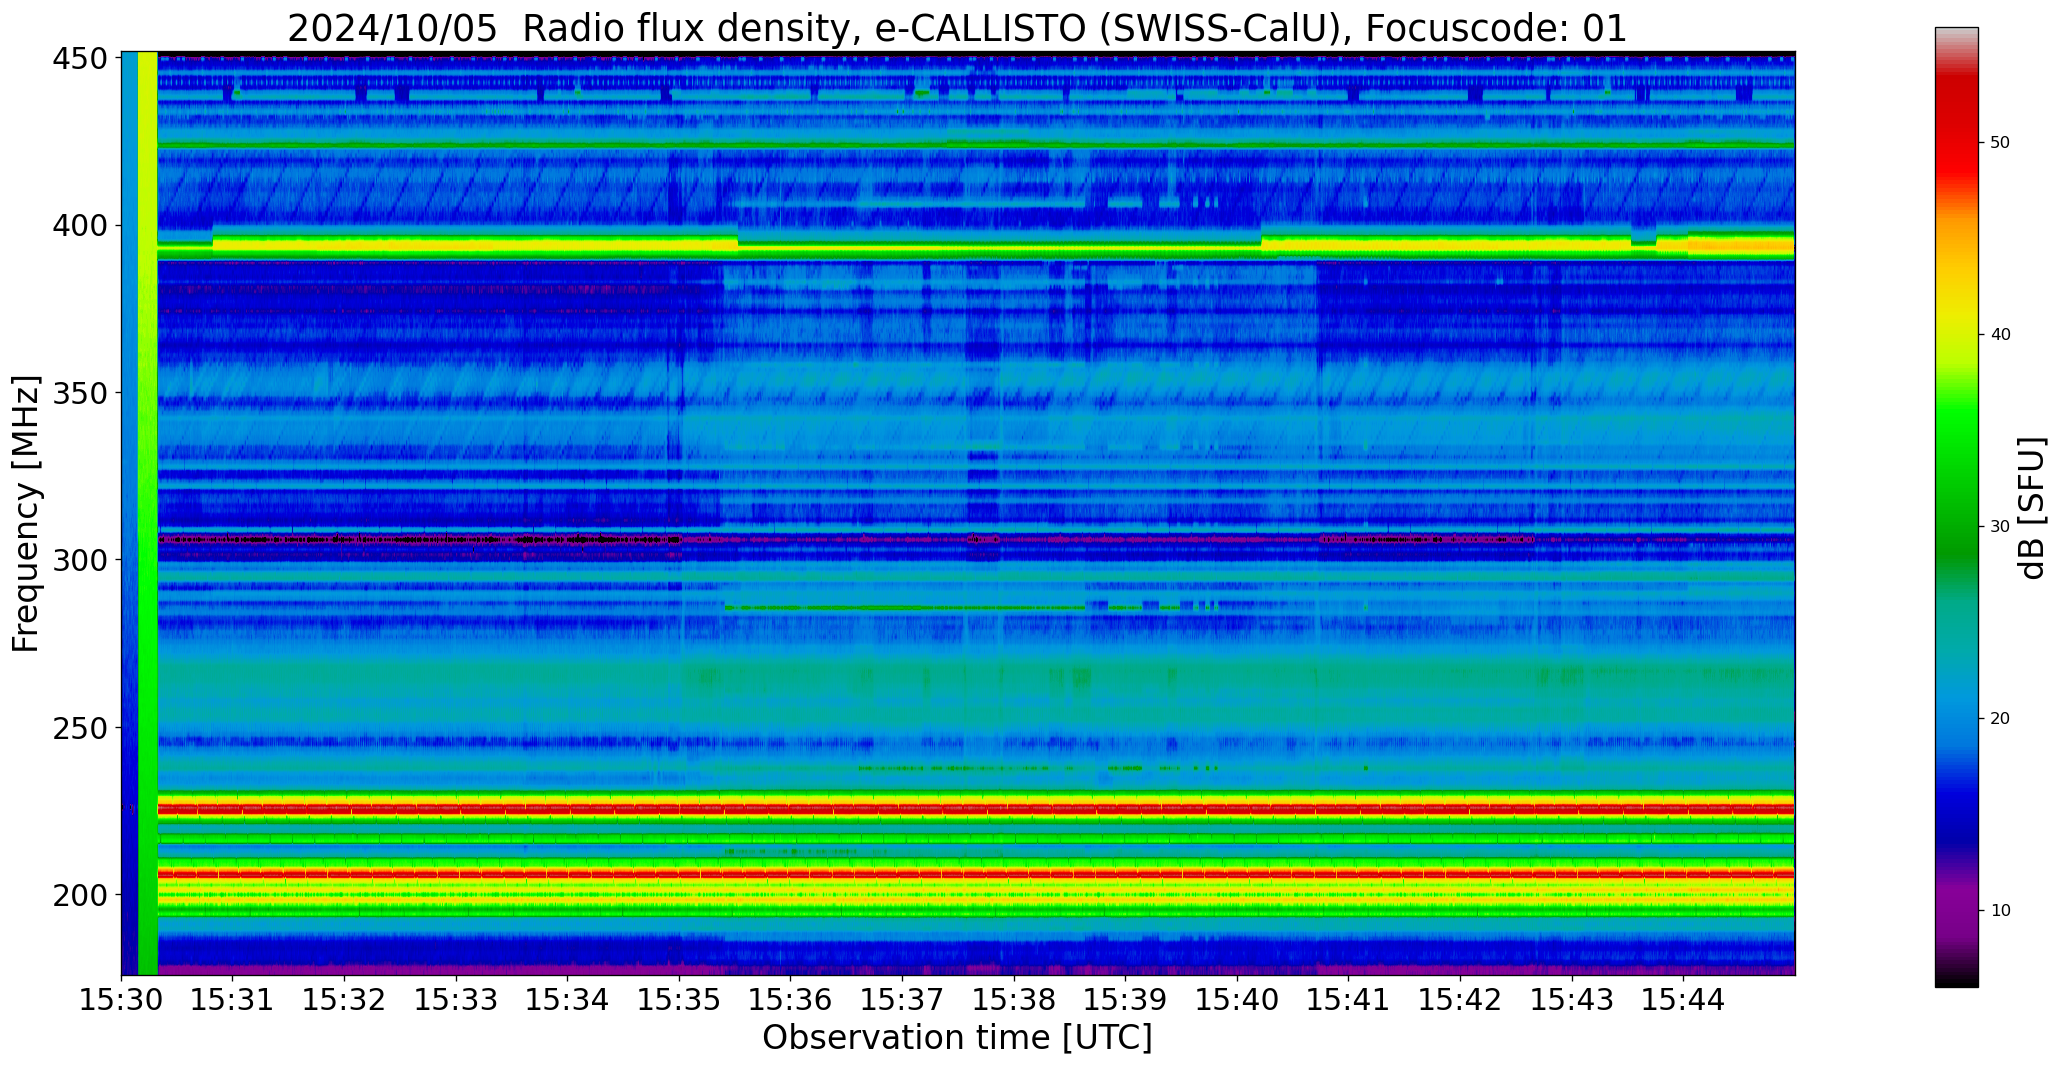Image resolution: width=2062 pixels, height=1067 pixels.
Task: Click the 15:43 time tick label
Action: [x=1572, y=999]
